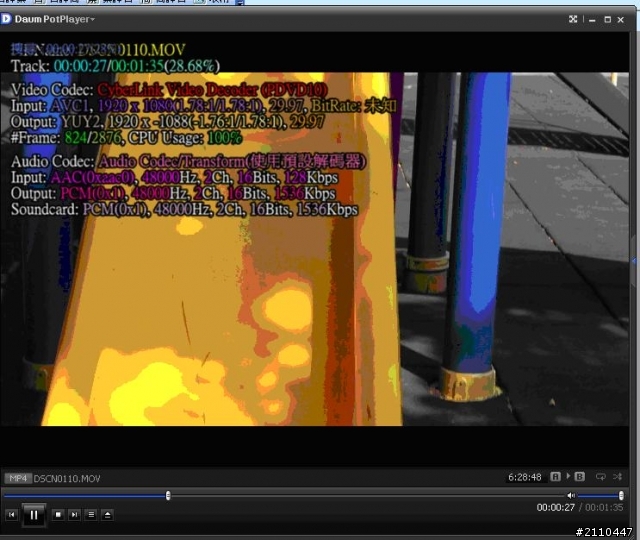Toggle shuffle playback icon

(618, 477)
